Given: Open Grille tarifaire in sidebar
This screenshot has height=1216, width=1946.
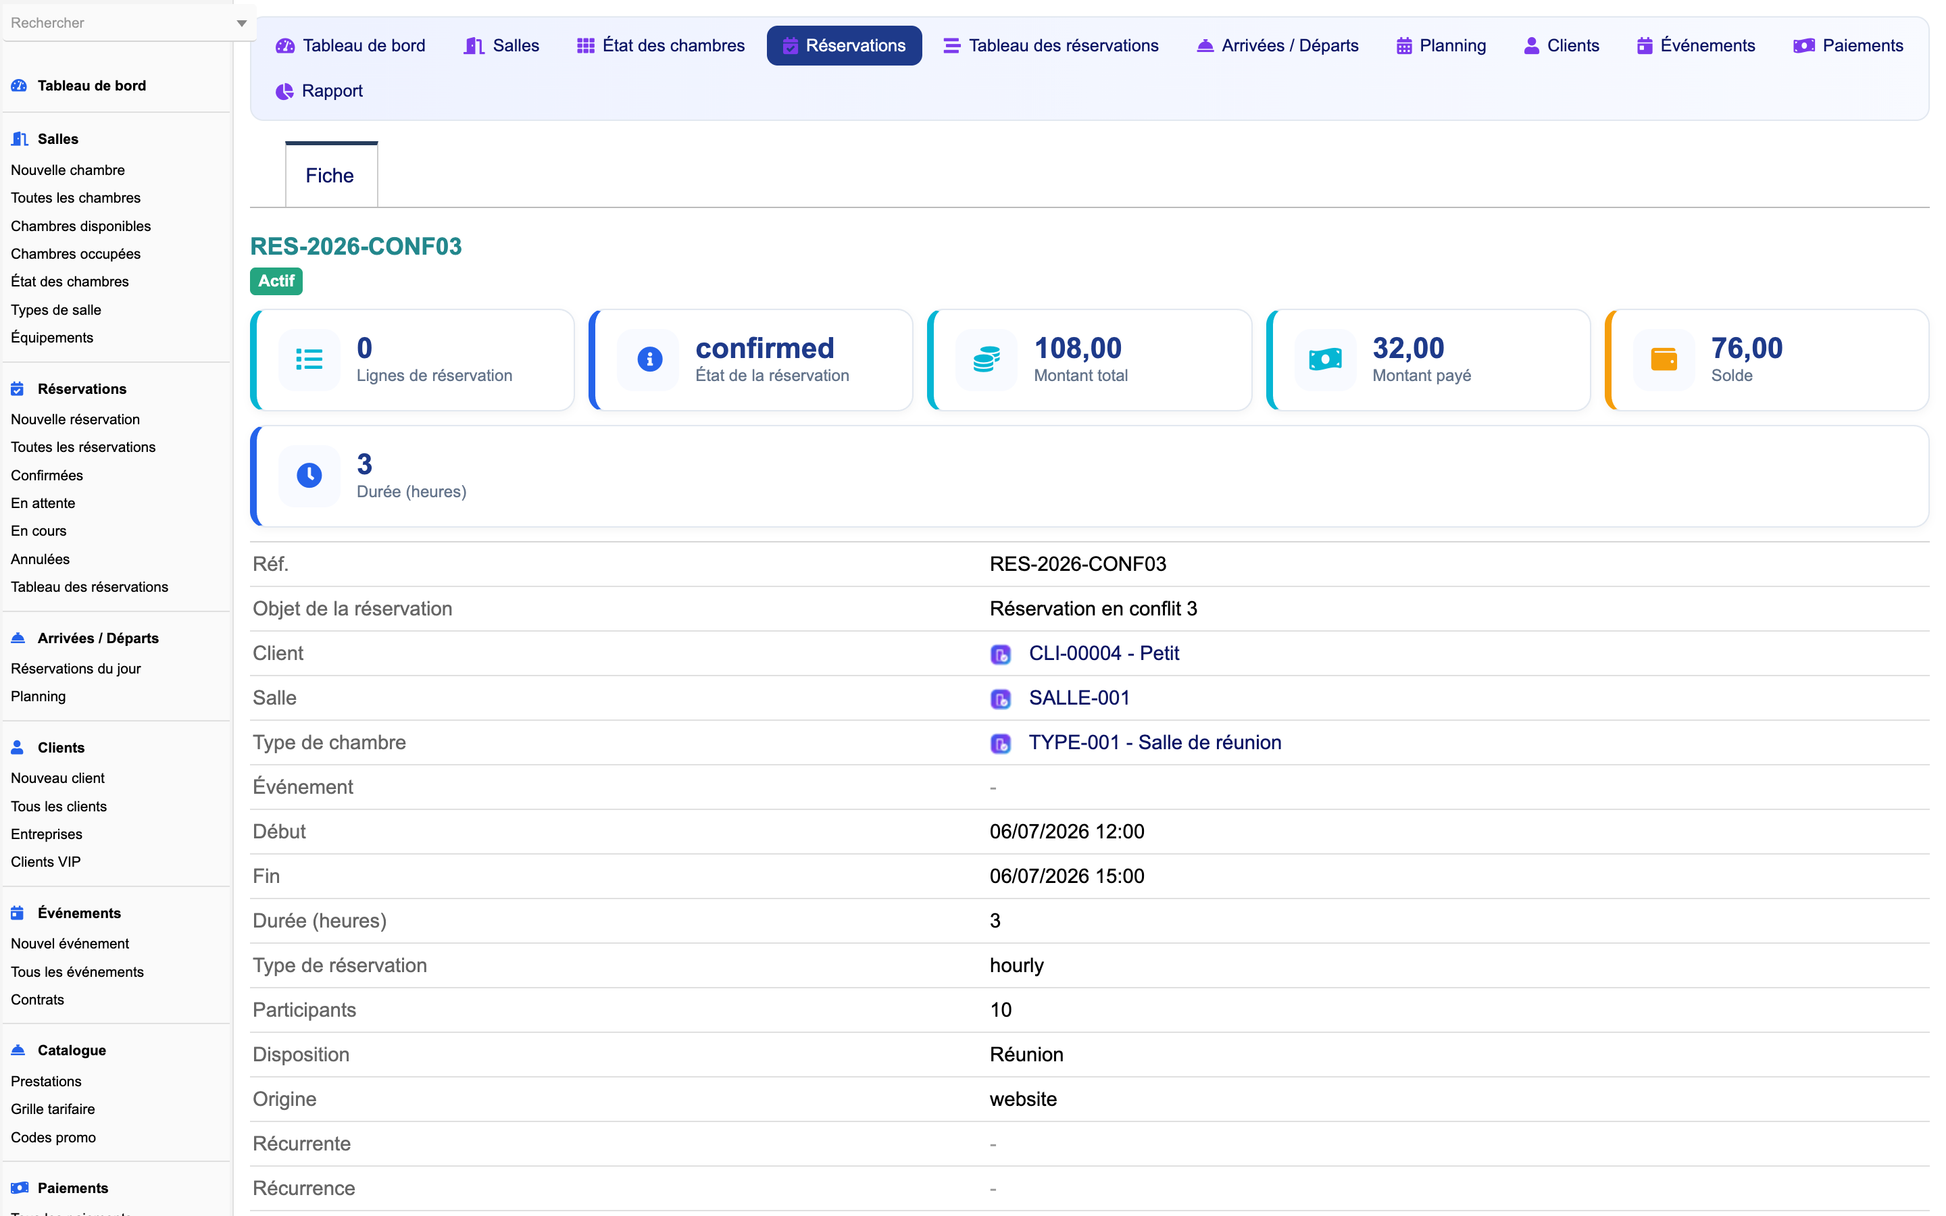Looking at the screenshot, I should [x=53, y=1109].
